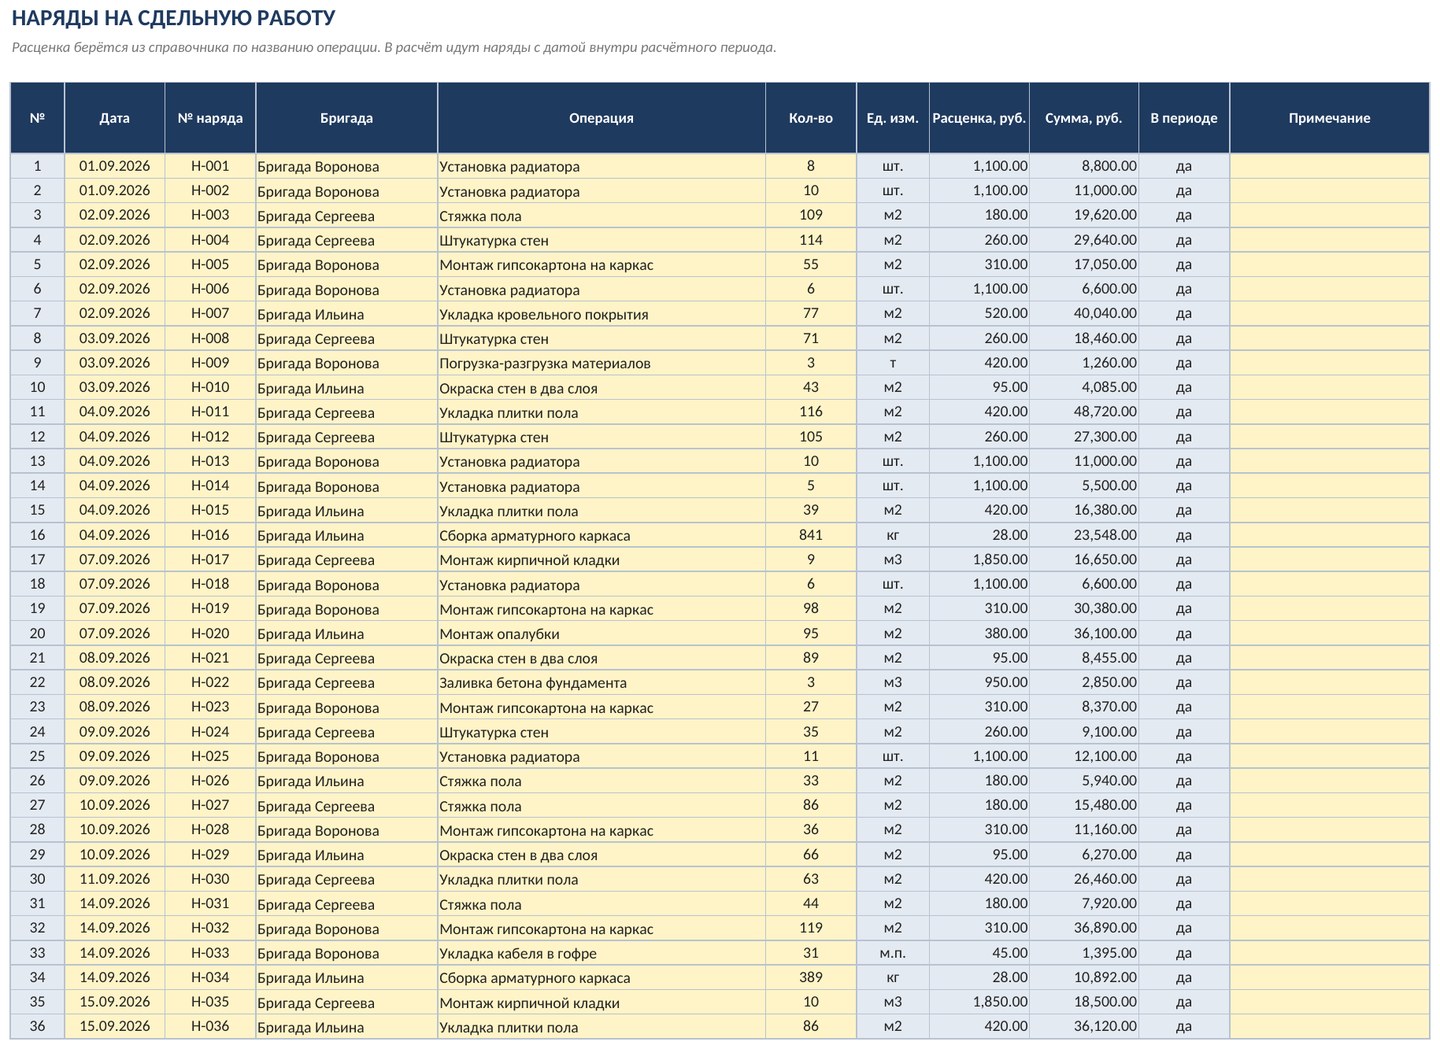
Task: Click order number cell "Н-001"
Action: click(210, 166)
